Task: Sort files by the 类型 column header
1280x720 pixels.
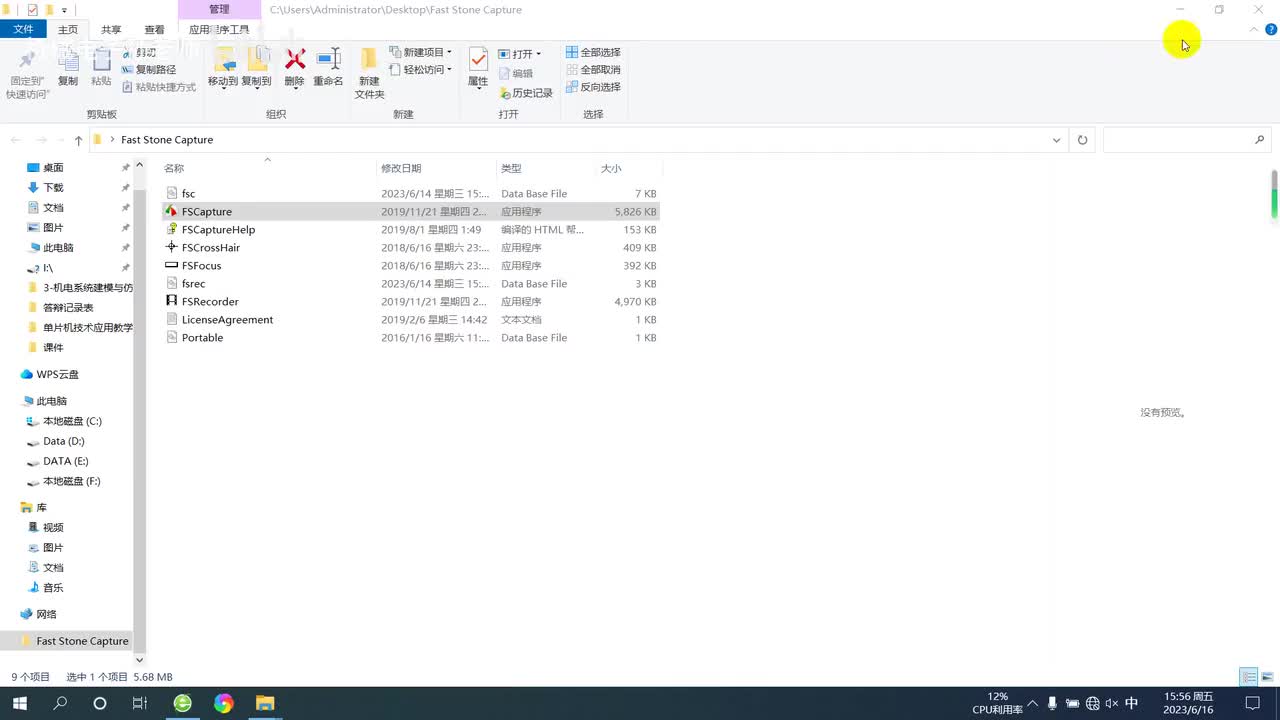Action: [545, 168]
